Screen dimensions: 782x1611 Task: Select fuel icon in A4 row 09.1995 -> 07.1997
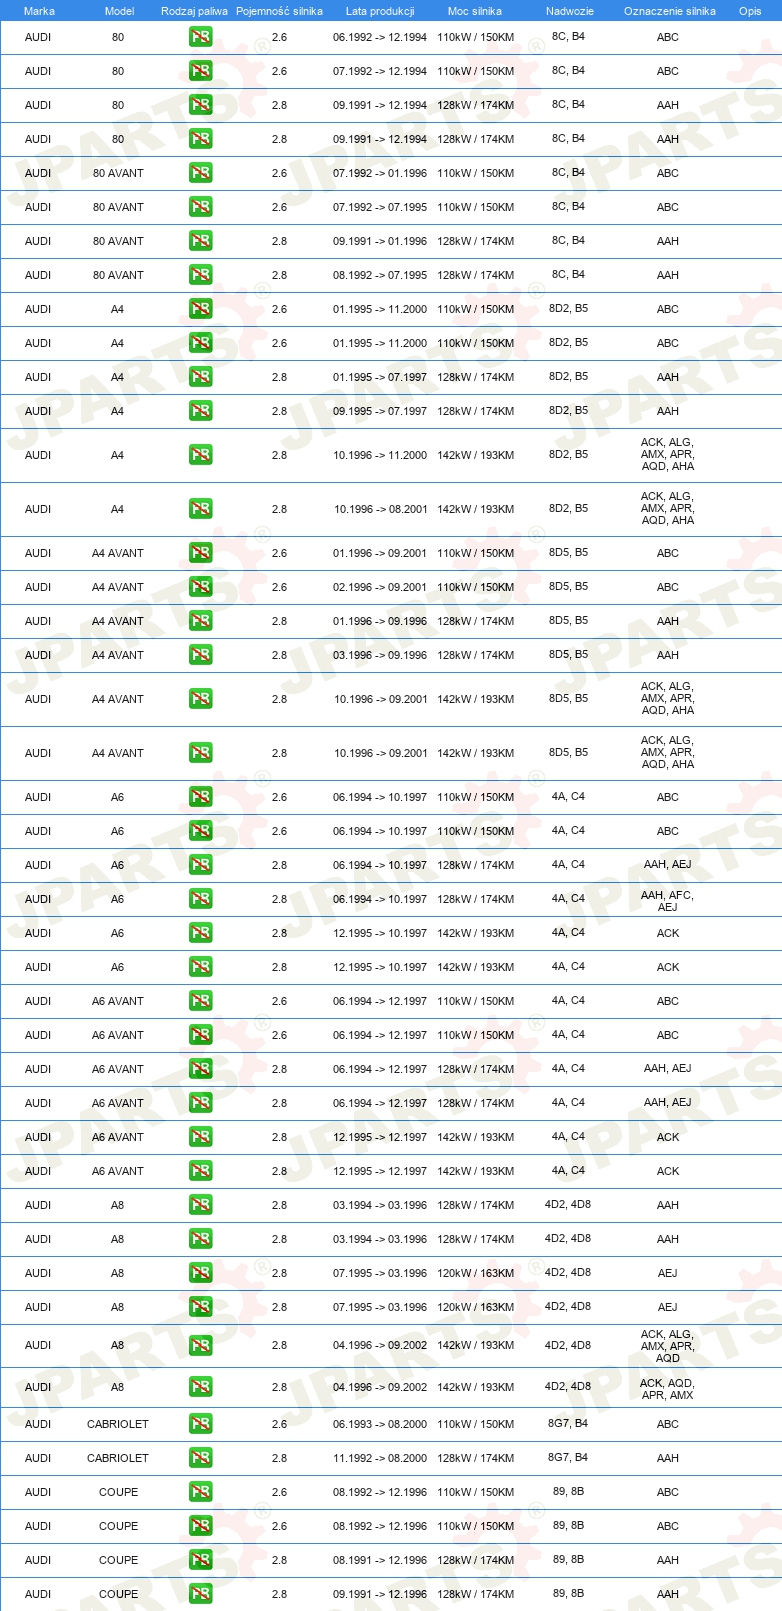201,411
